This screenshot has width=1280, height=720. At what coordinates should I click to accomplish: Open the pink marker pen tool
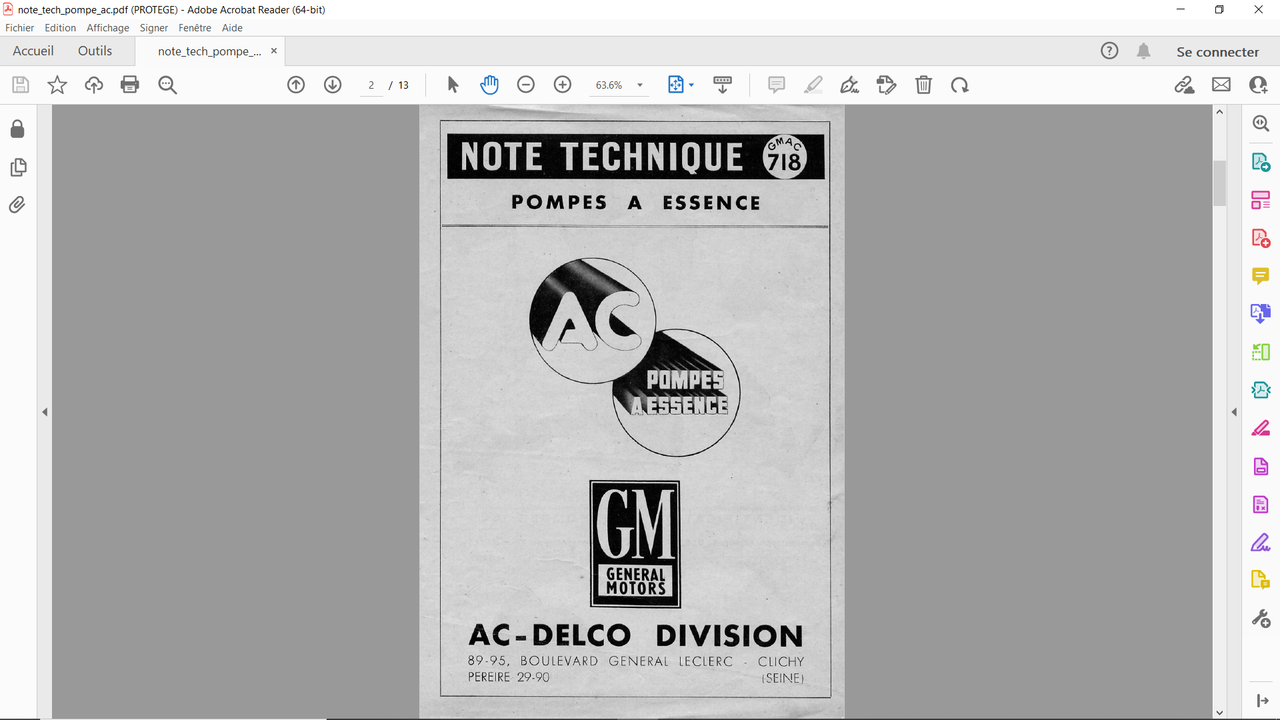tap(1260, 428)
